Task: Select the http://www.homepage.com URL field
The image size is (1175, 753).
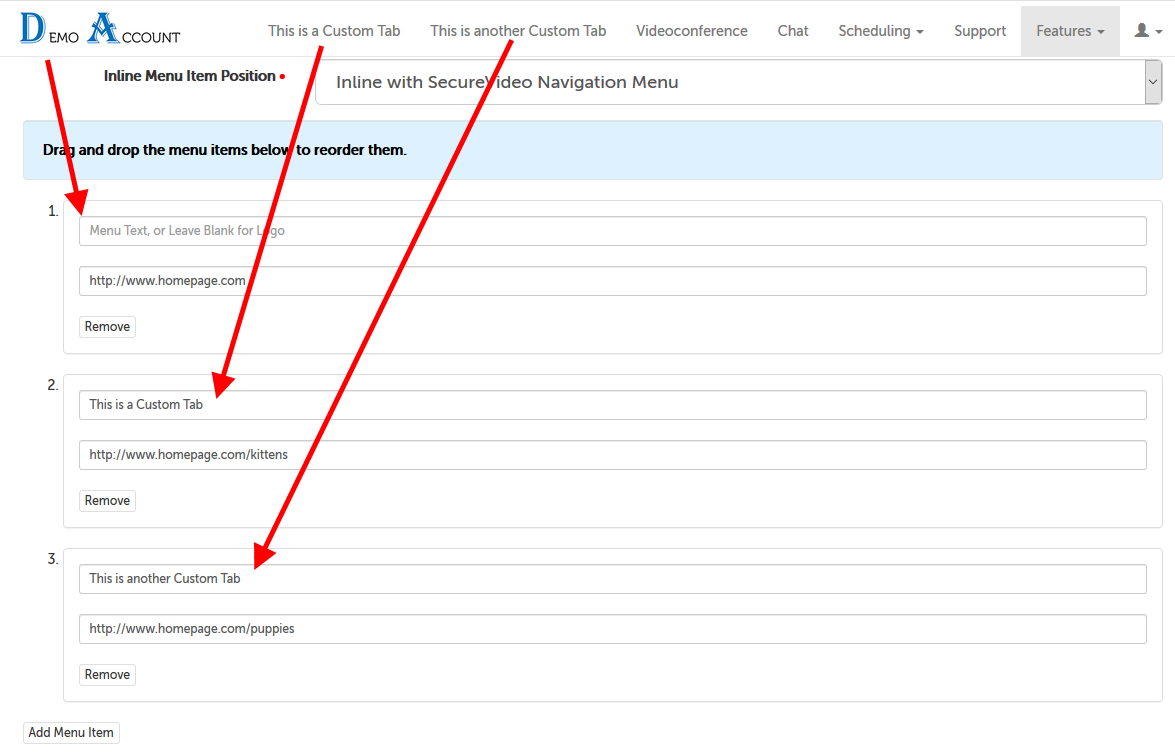Action: pos(612,280)
